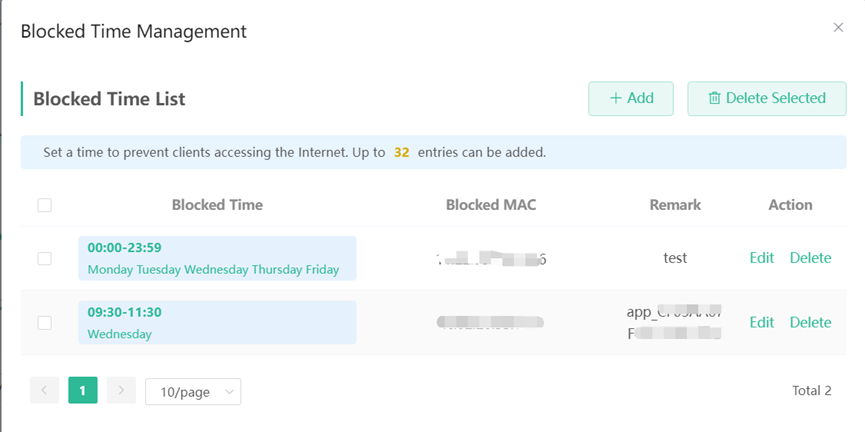This screenshot has width=865, height=432.
Task: Check the box for 09:30-11:30 entry
Action: (44, 323)
